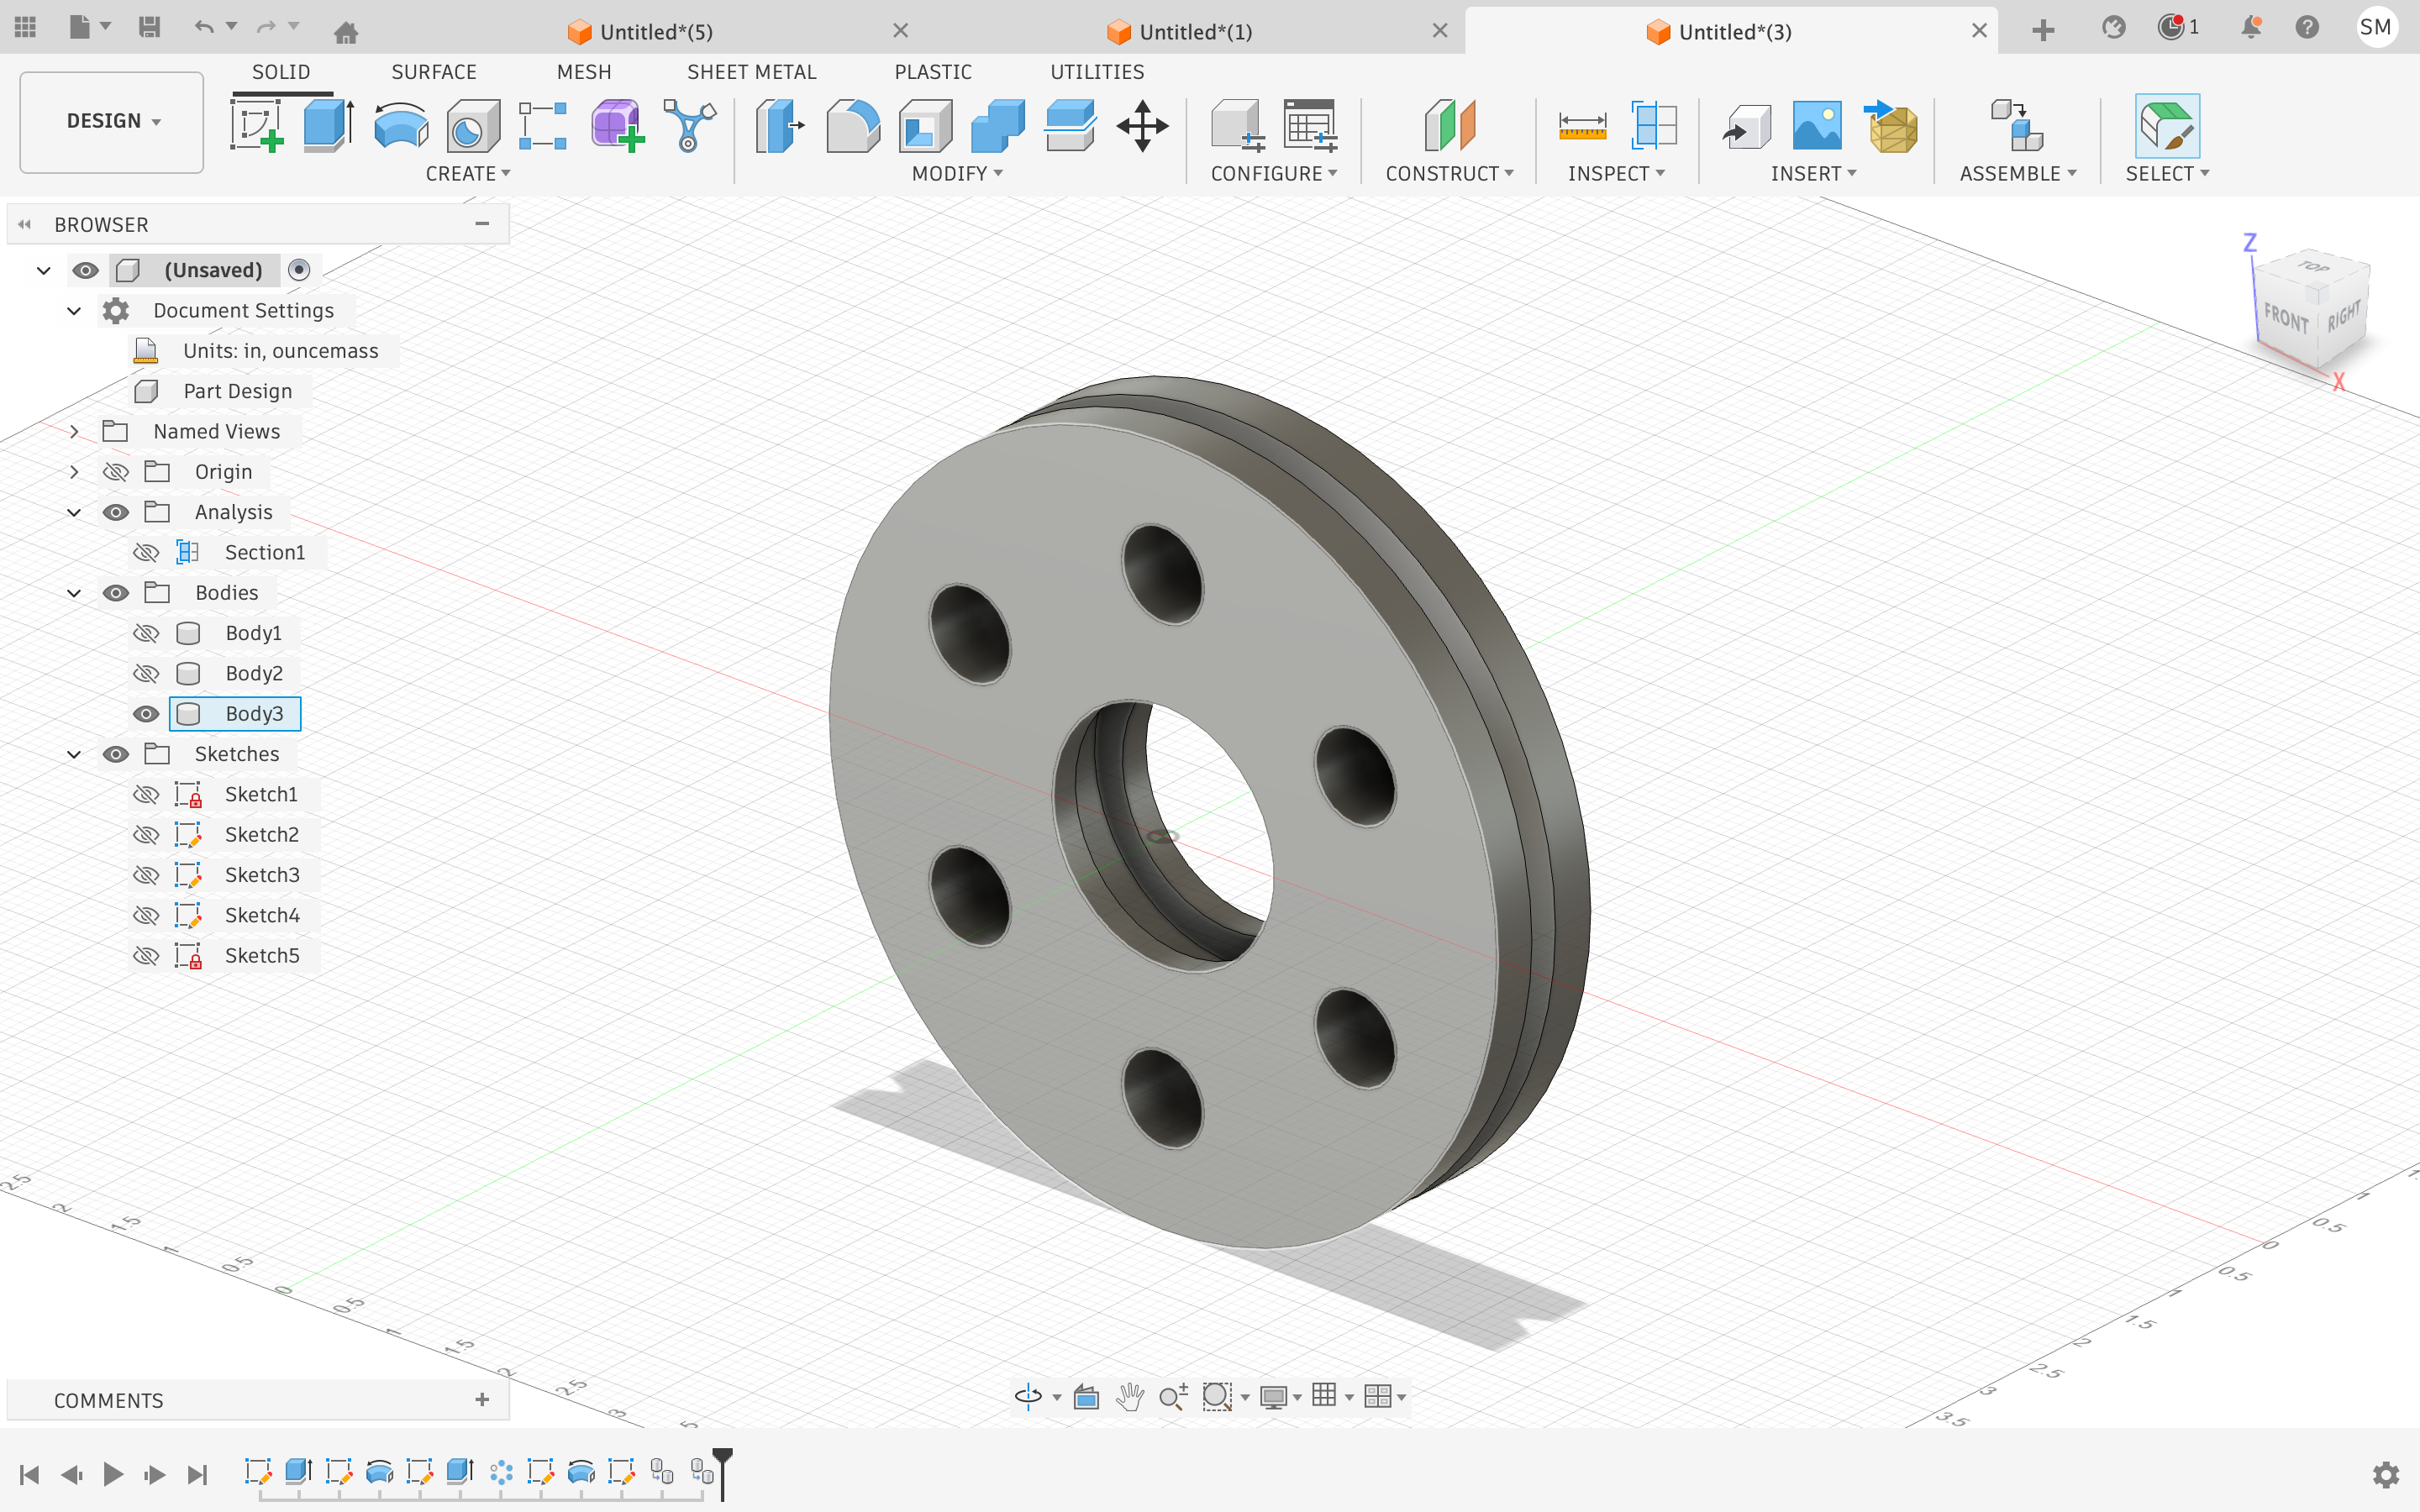This screenshot has height=1512, width=2420.
Task: Hide Body3 using its eye icon
Action: pyautogui.click(x=146, y=714)
